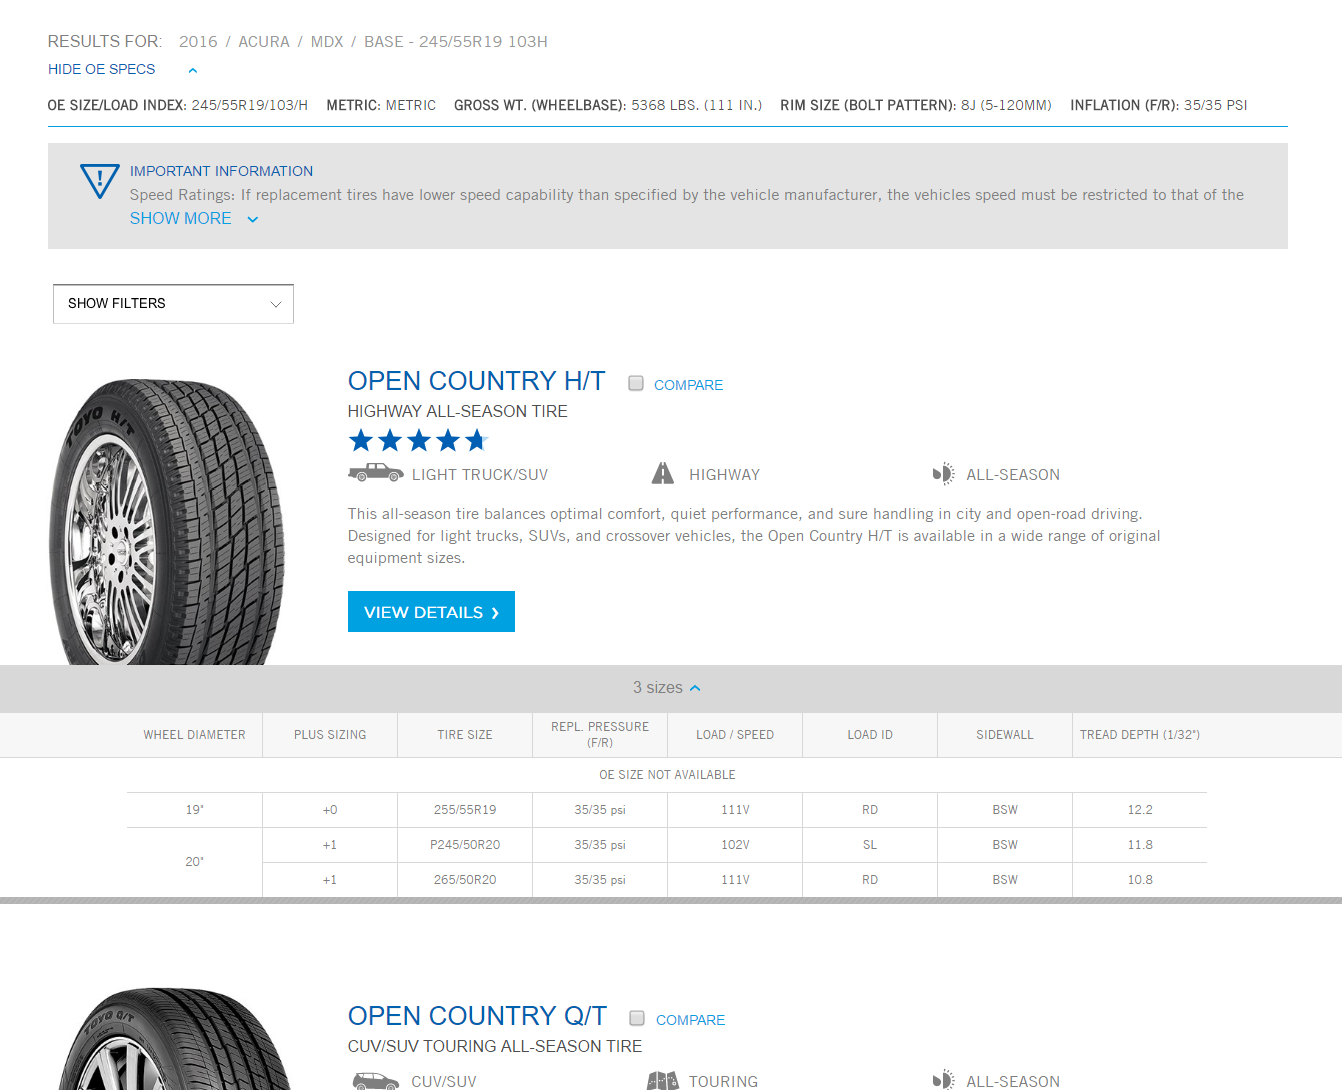The image size is (1342, 1090).
Task: Click the light truck/SUV vehicle icon
Action: click(x=376, y=473)
